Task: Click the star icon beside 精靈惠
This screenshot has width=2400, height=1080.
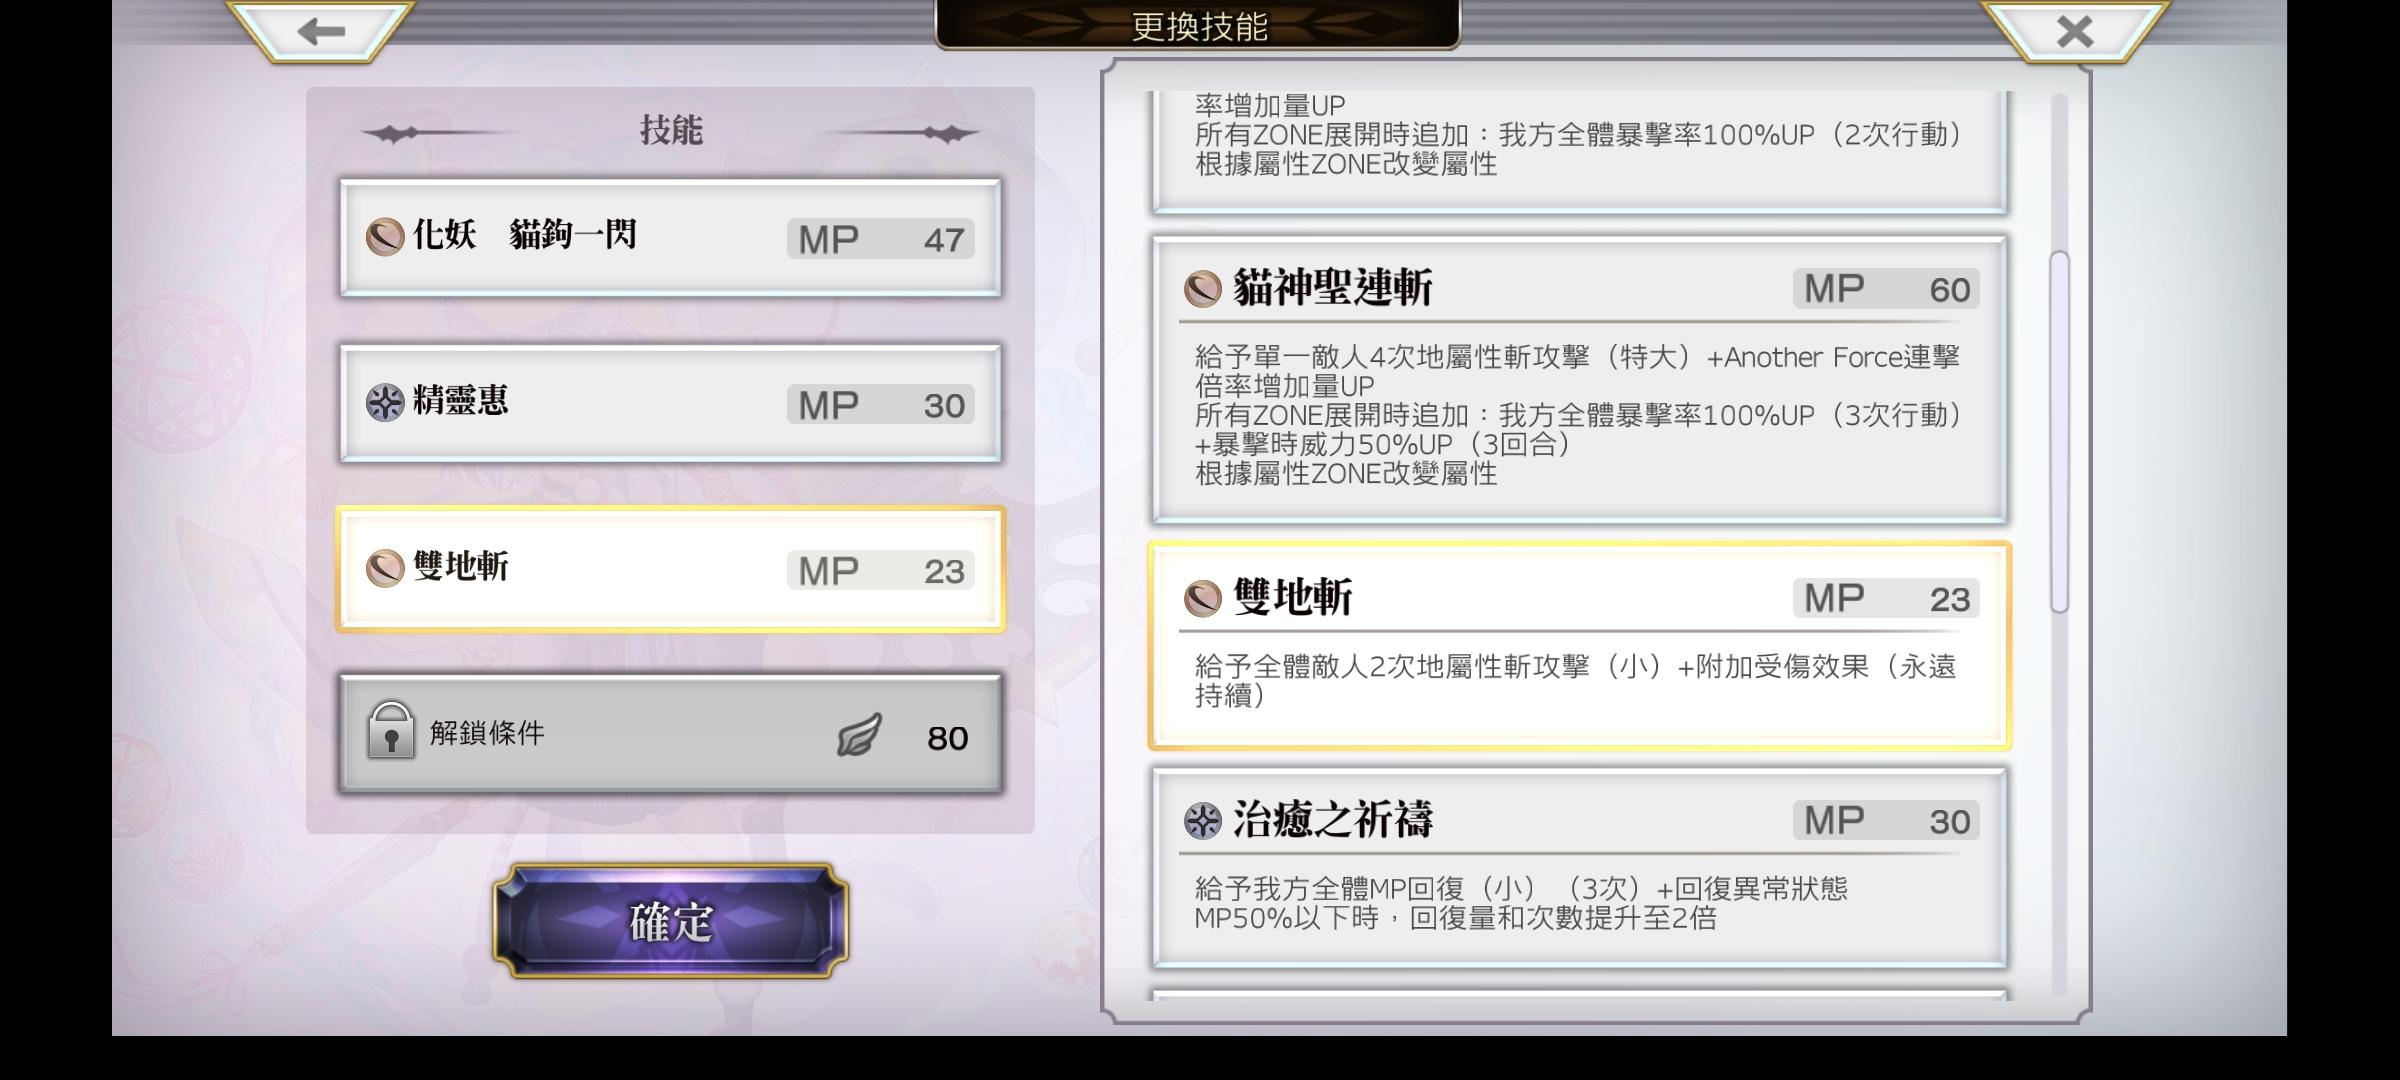Action: tap(385, 402)
